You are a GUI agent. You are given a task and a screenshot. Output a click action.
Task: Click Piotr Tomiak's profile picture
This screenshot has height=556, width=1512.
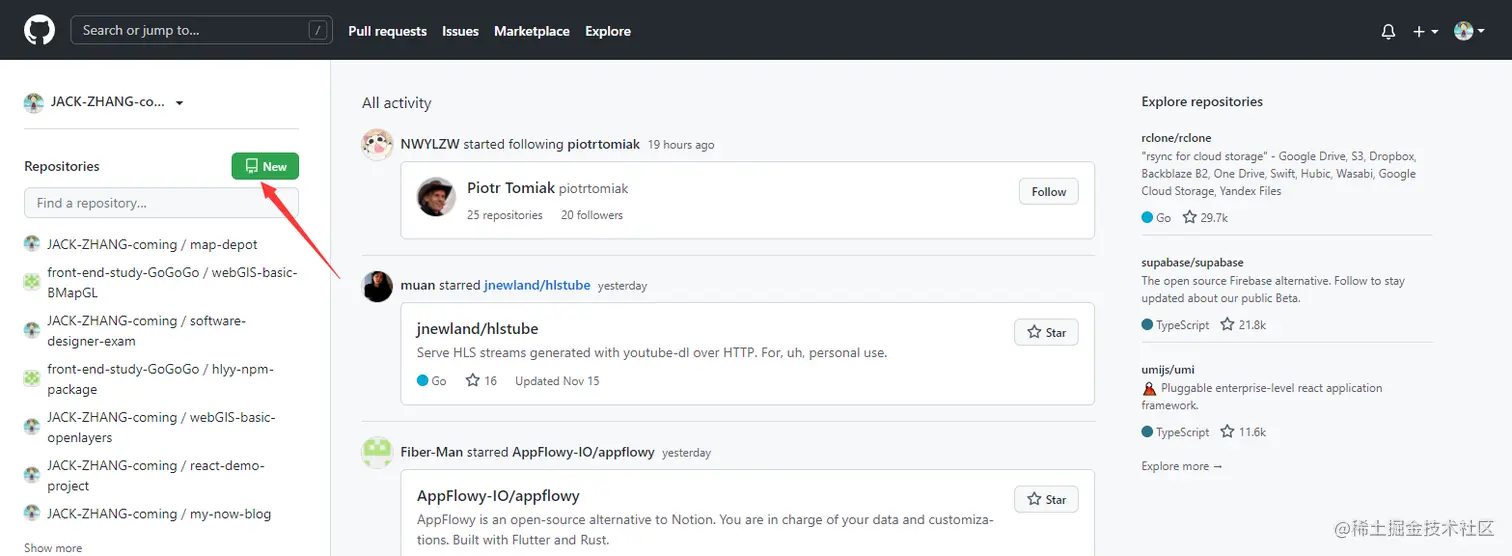point(437,198)
